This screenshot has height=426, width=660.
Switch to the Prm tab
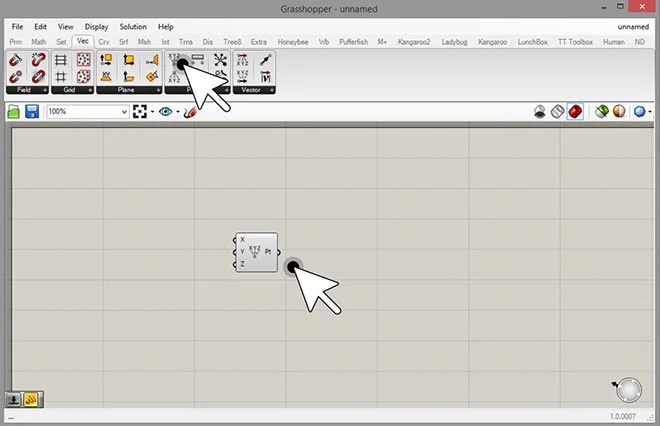pos(16,42)
